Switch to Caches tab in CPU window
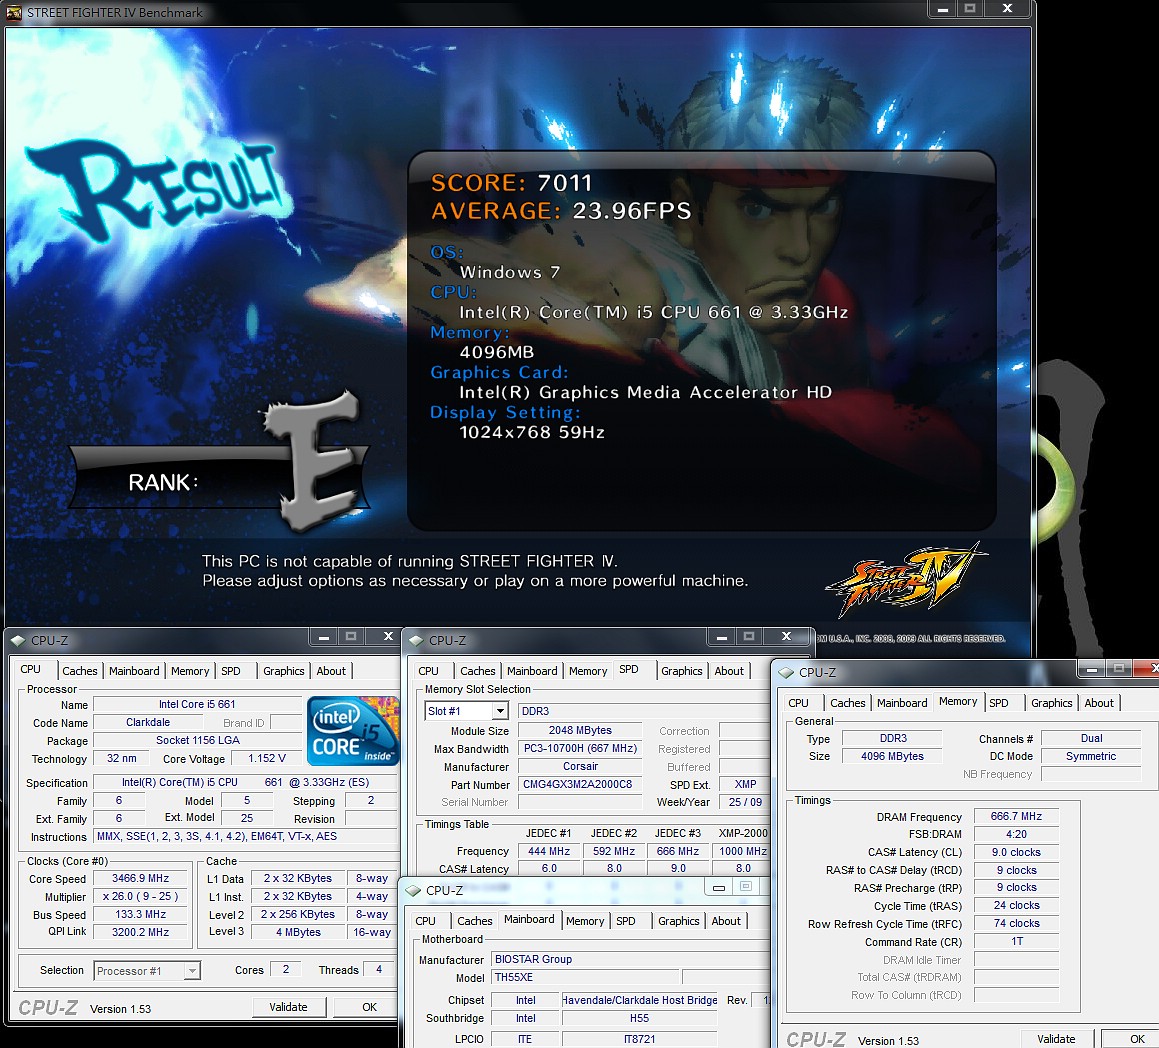The image size is (1159, 1048). pos(80,671)
